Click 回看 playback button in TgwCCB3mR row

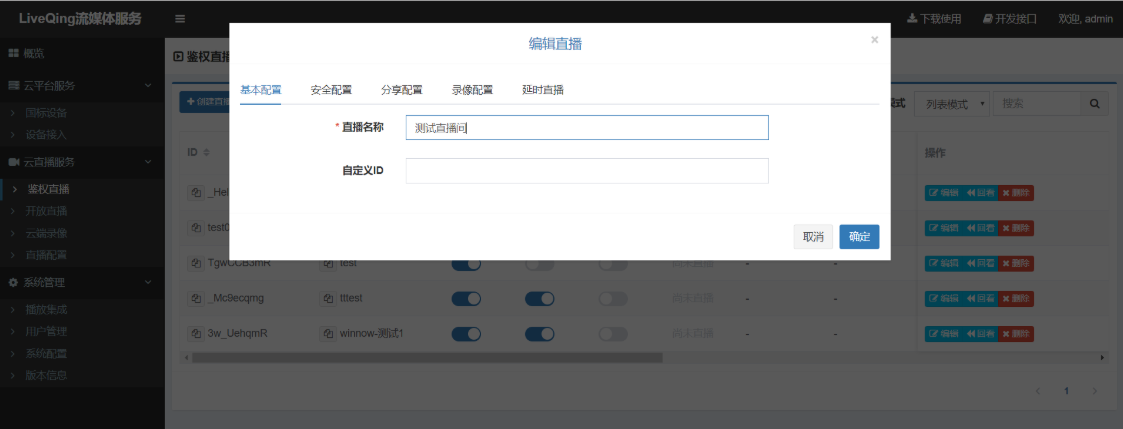(980, 264)
